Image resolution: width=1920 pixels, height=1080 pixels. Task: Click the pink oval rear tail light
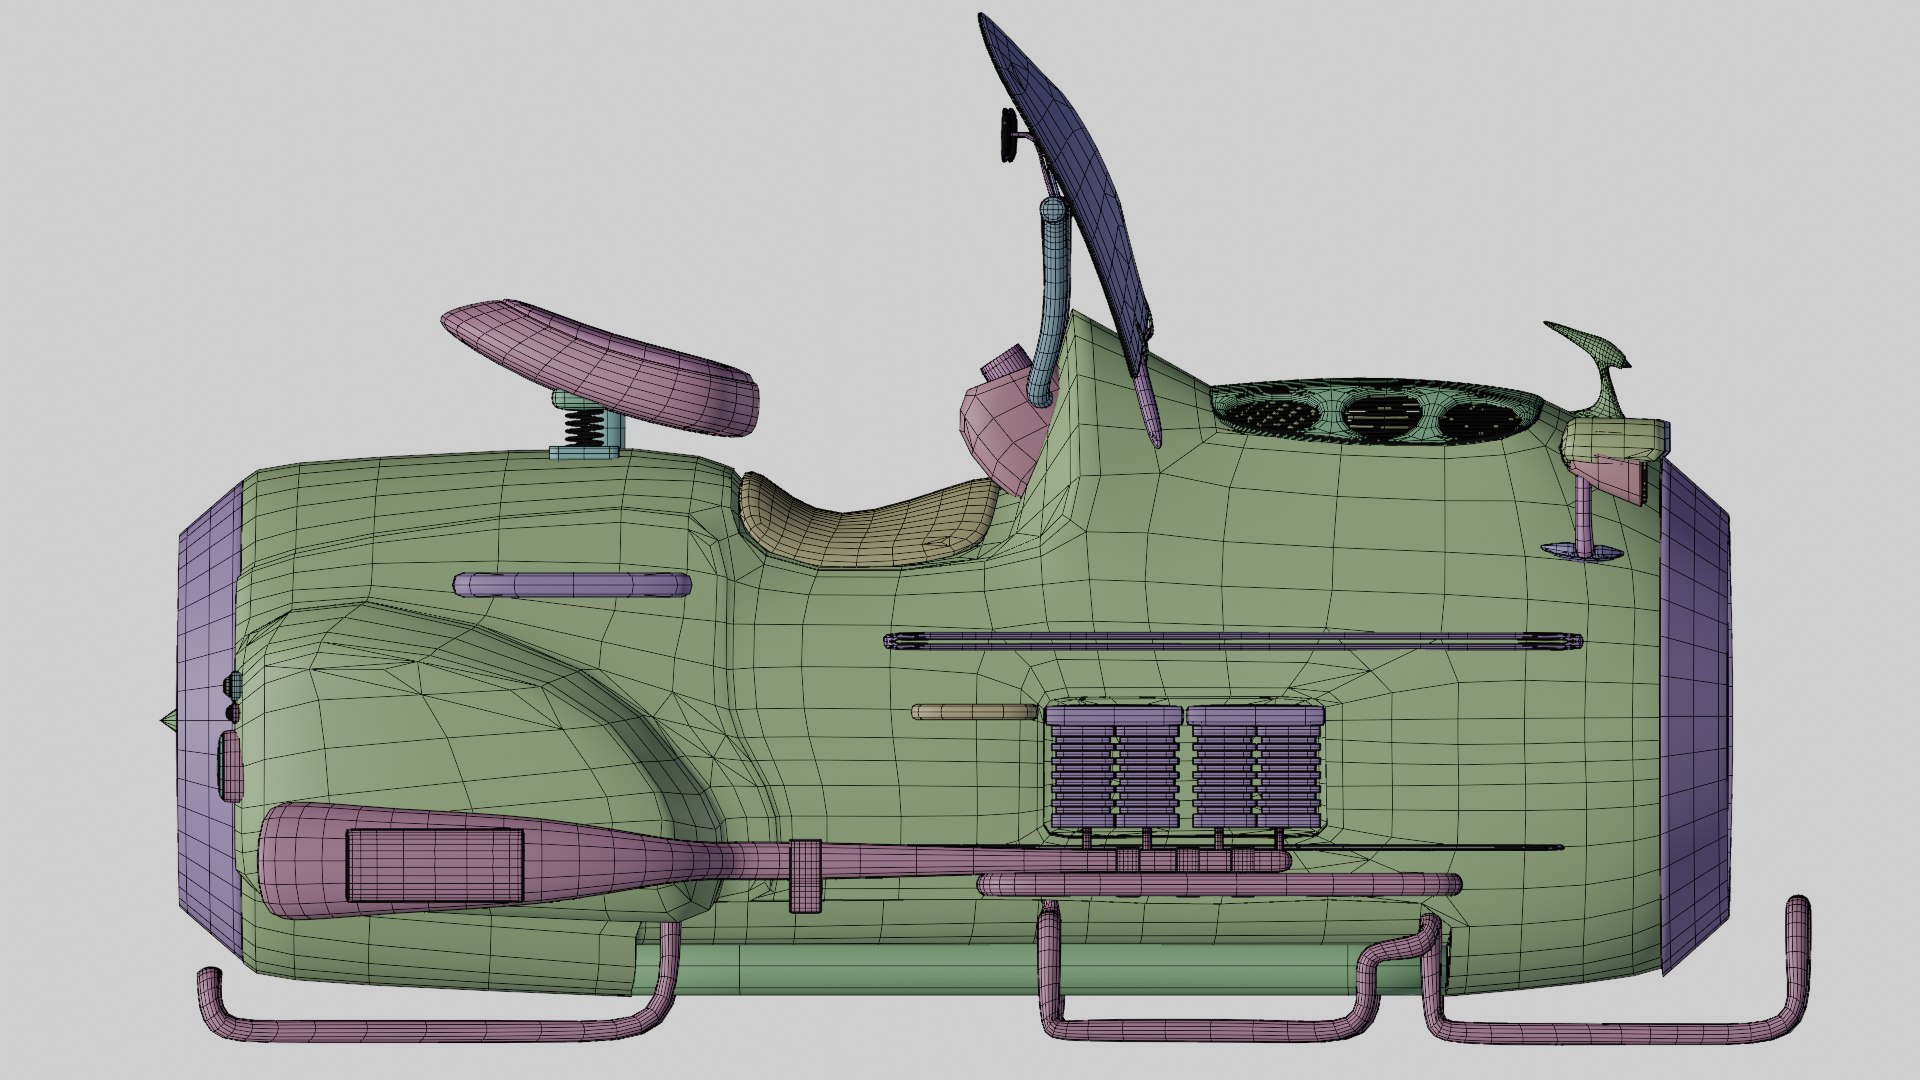point(229,765)
